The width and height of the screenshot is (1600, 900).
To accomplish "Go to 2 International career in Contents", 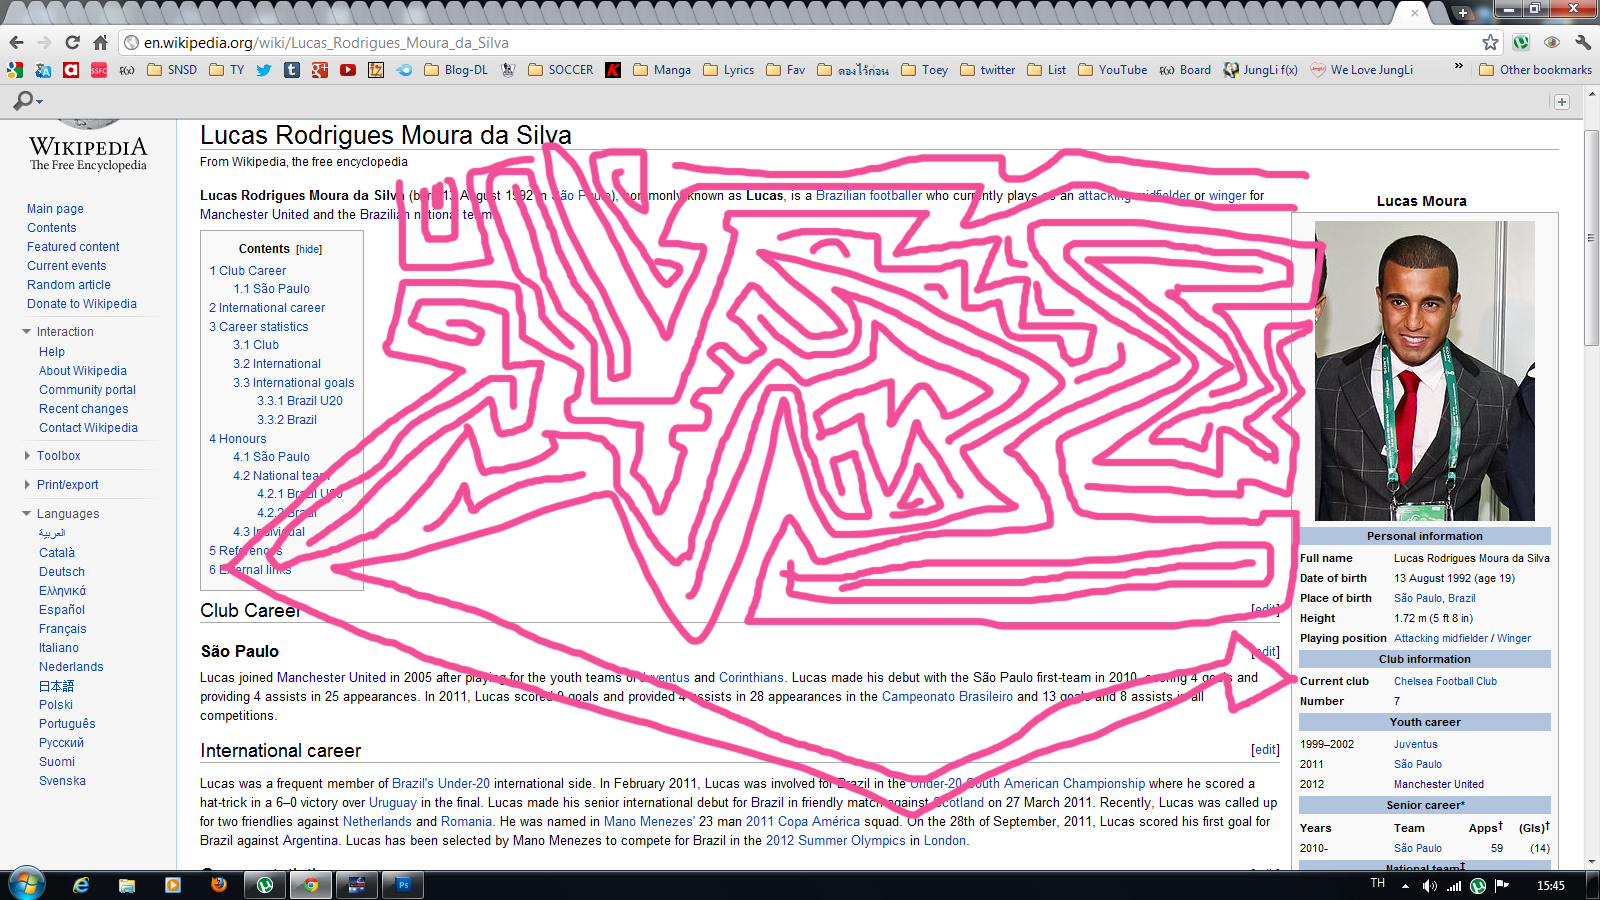I will pyautogui.click(x=267, y=308).
